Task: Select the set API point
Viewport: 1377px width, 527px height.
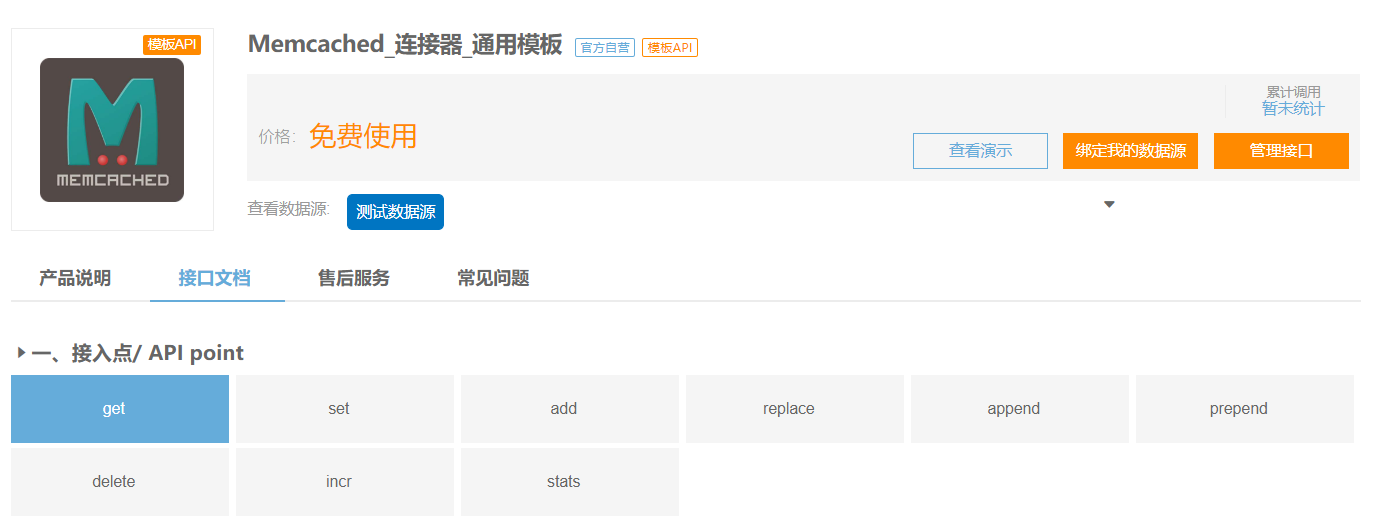Action: [x=345, y=409]
